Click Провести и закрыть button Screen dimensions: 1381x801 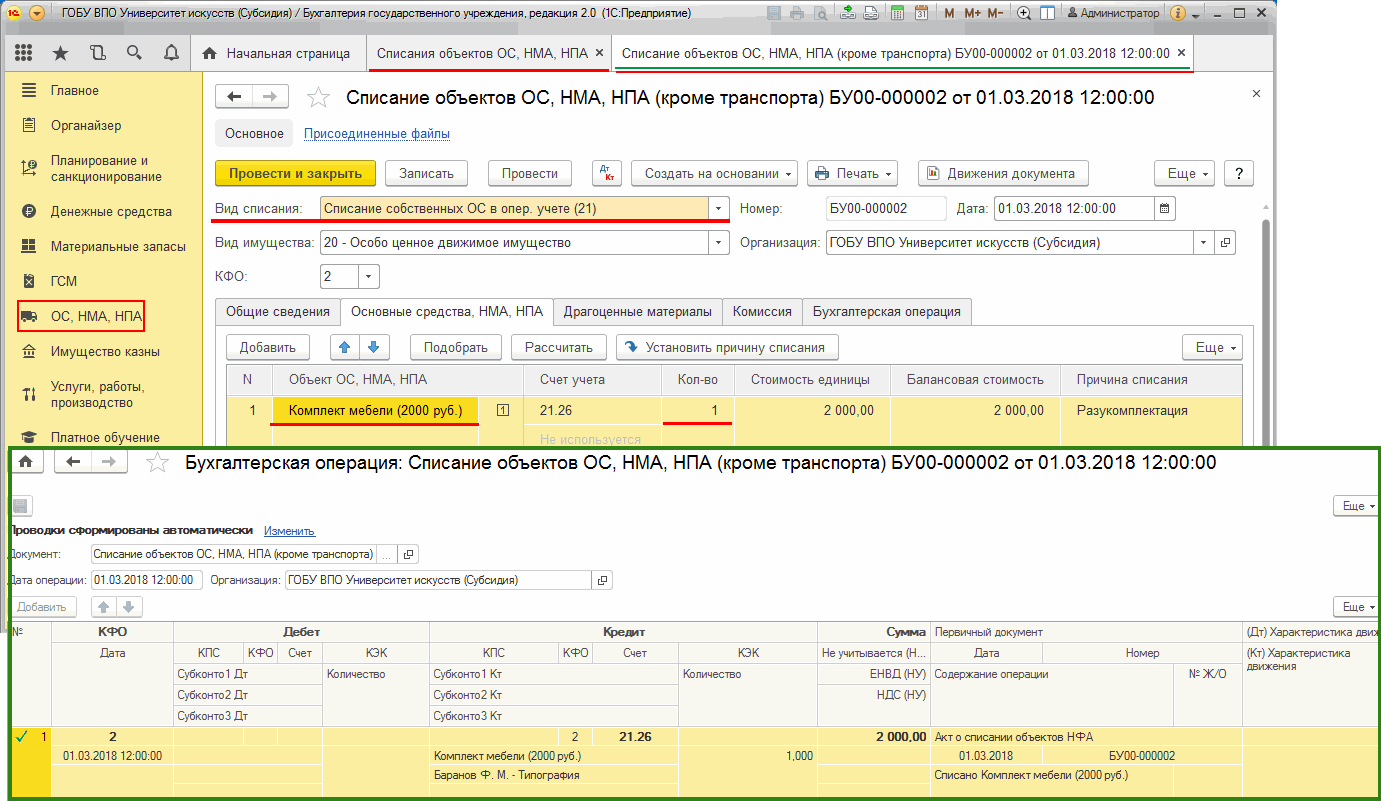point(296,173)
